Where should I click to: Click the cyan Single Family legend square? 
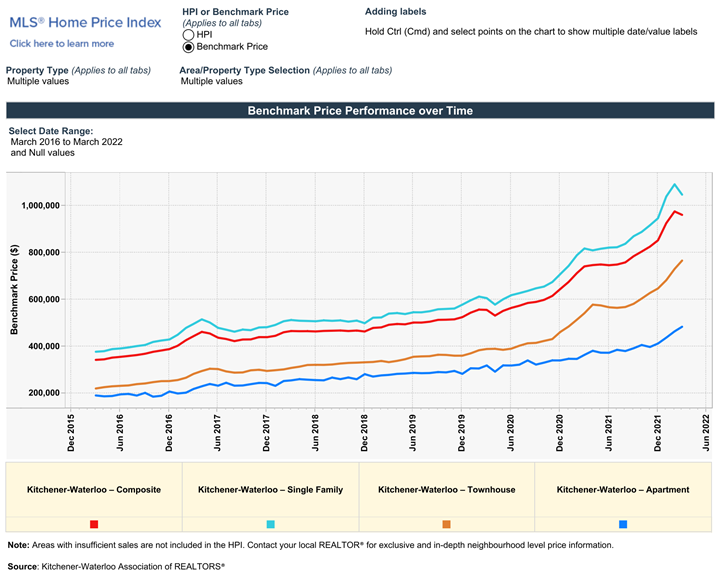point(270,524)
